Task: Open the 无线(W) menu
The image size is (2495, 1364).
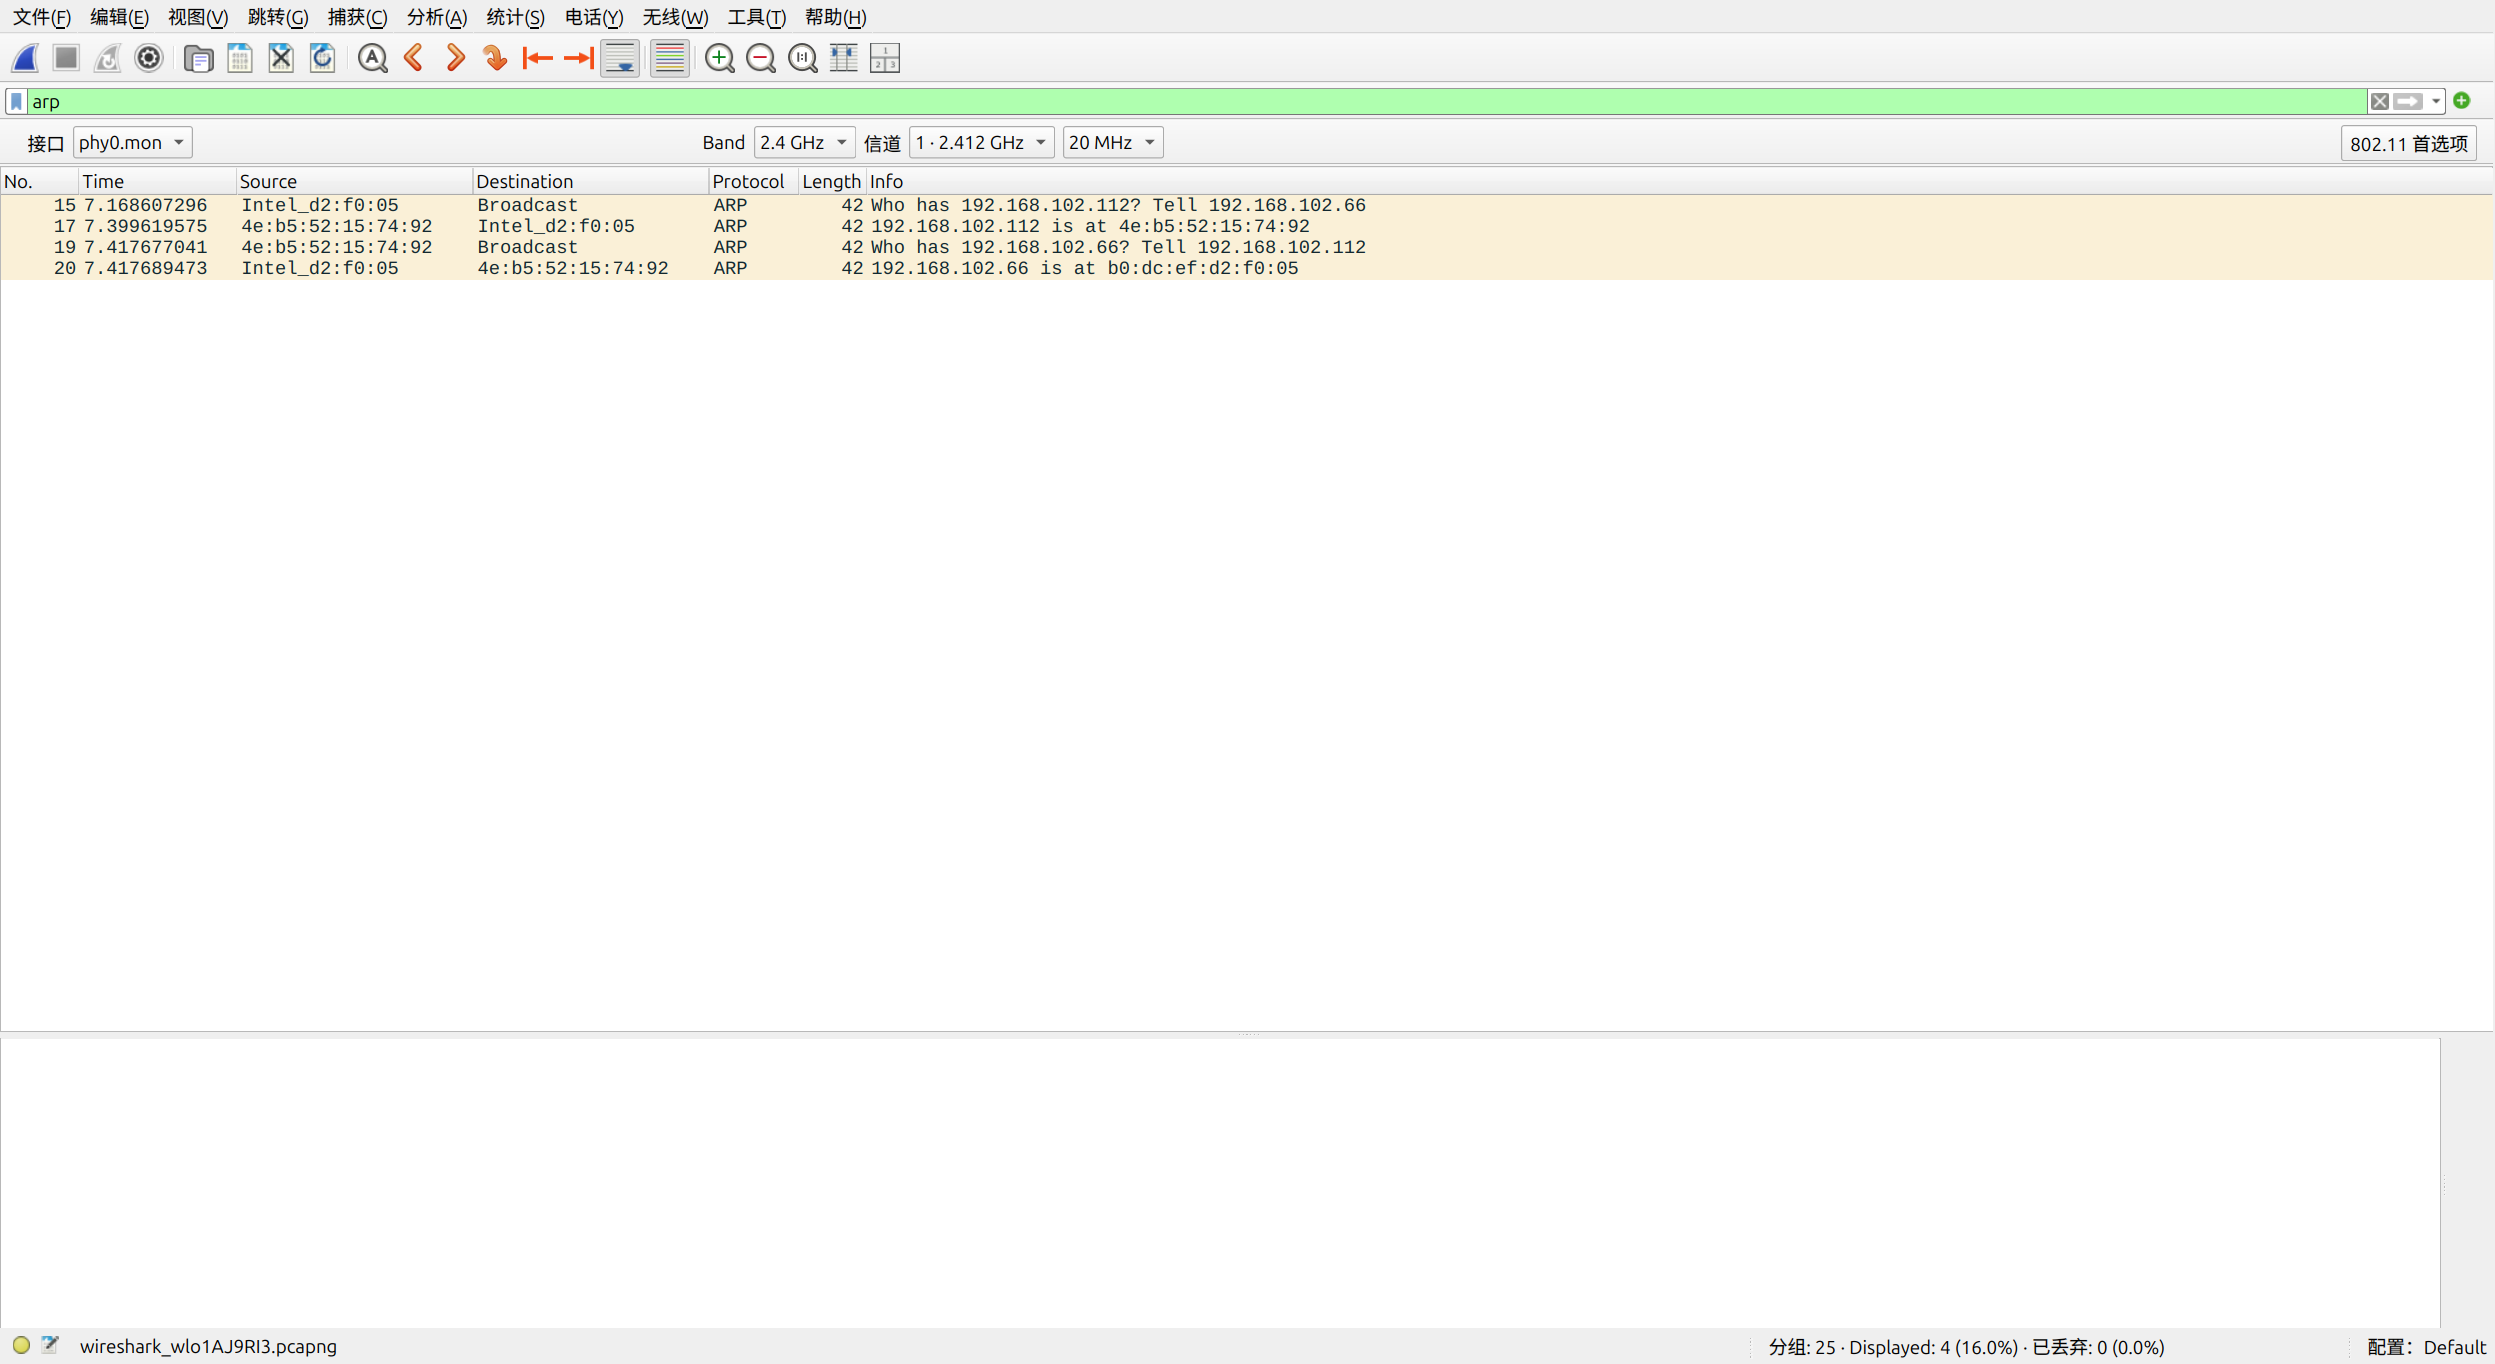Action: tap(675, 17)
